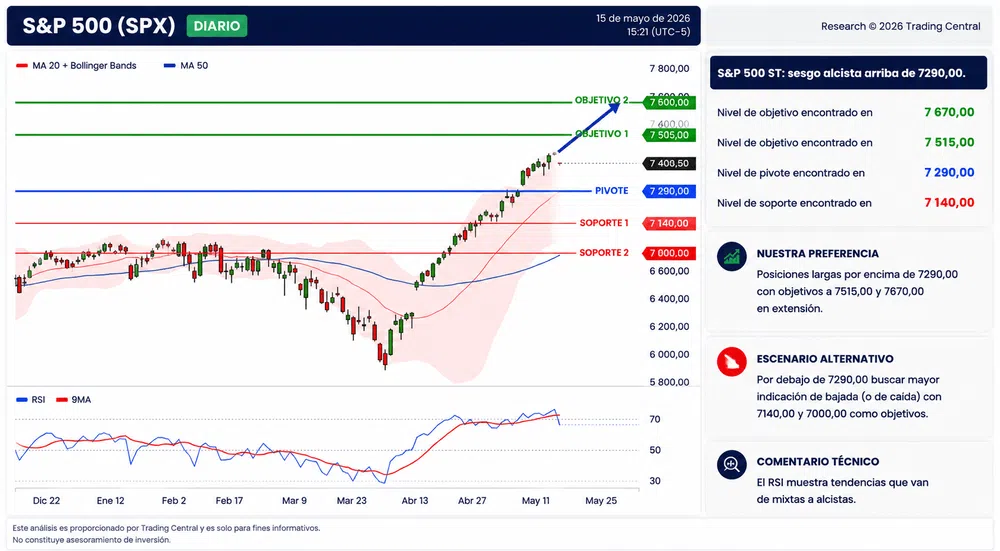The image size is (1000, 551).
Task: Select the 7 600,00 Objetivo 2 price tag
Action: [x=669, y=102]
